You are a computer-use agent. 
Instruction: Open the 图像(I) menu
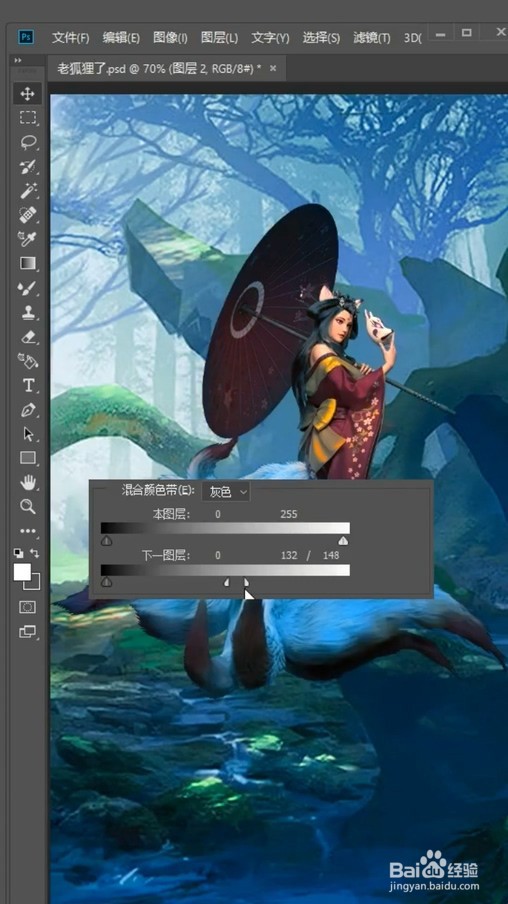170,38
